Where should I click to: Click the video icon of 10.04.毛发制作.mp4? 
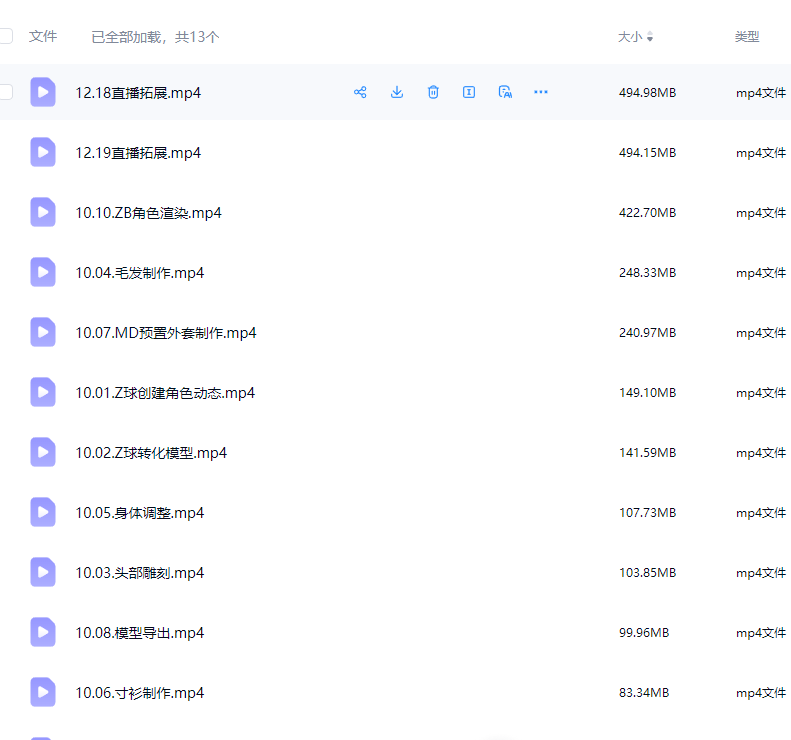pos(43,272)
